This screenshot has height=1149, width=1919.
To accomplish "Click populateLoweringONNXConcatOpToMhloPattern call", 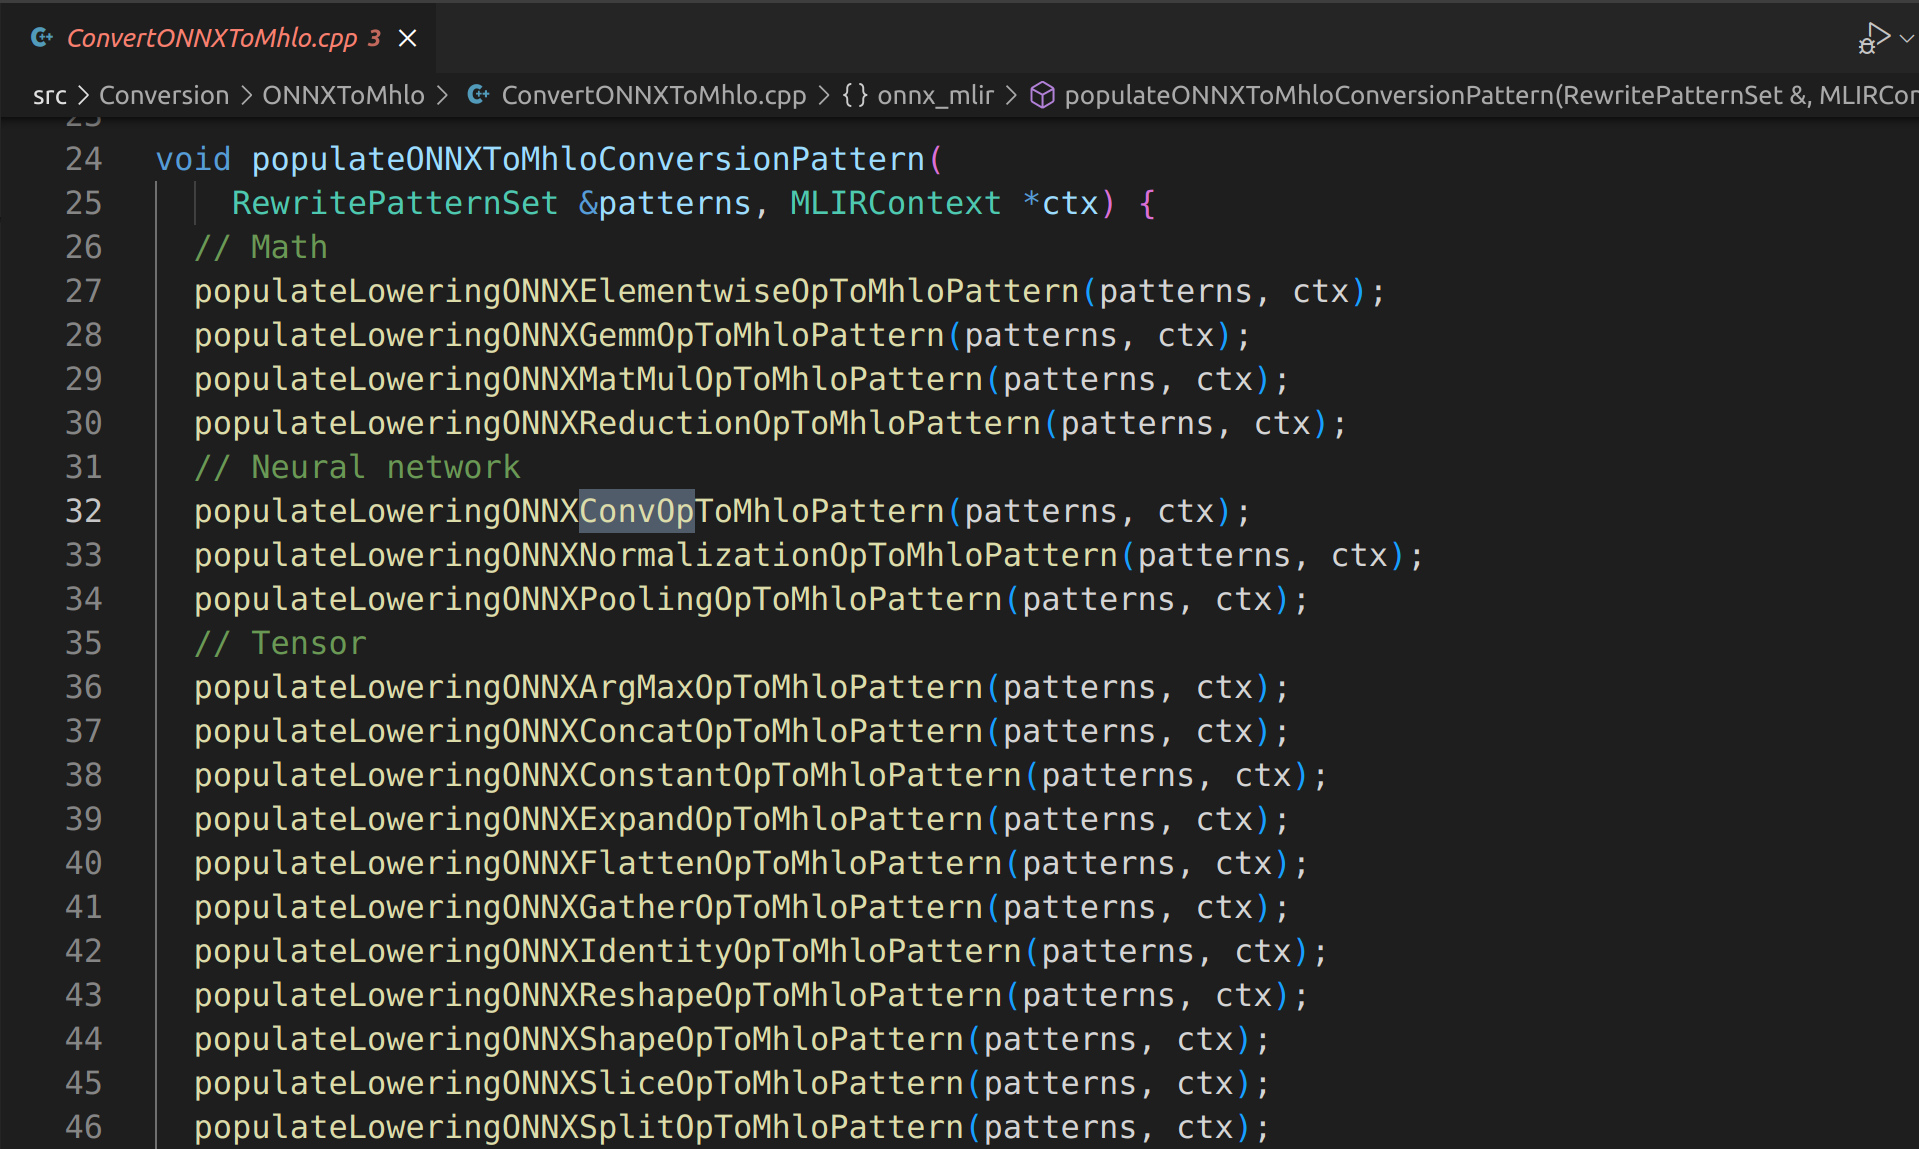I will pos(589,731).
